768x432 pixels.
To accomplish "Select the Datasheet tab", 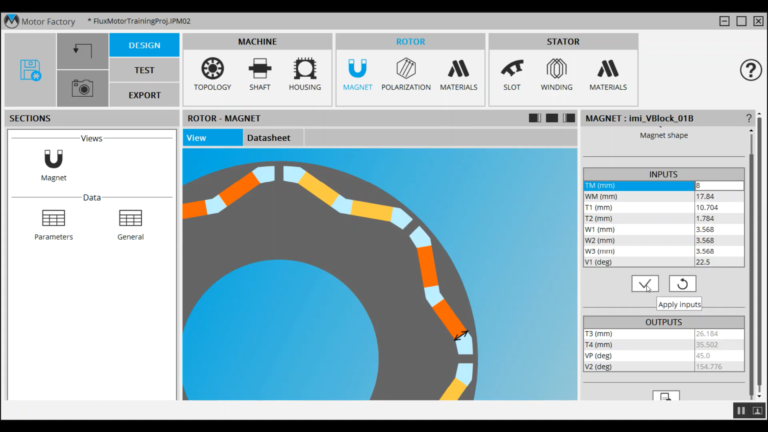I will coord(273,138).
